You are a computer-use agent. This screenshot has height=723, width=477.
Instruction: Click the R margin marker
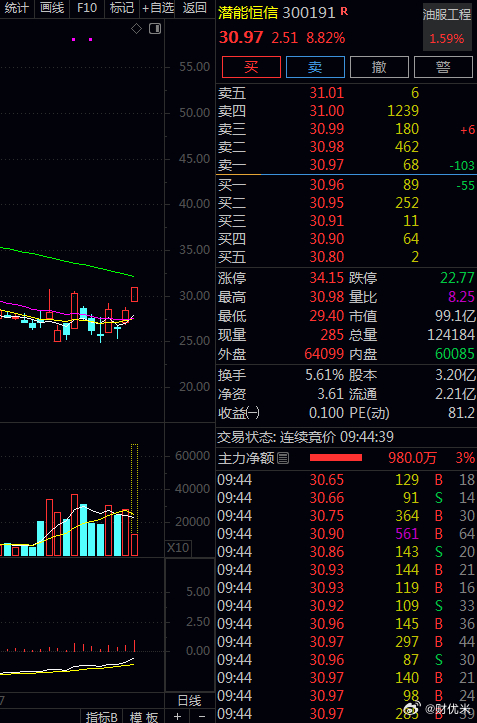tap(344, 12)
